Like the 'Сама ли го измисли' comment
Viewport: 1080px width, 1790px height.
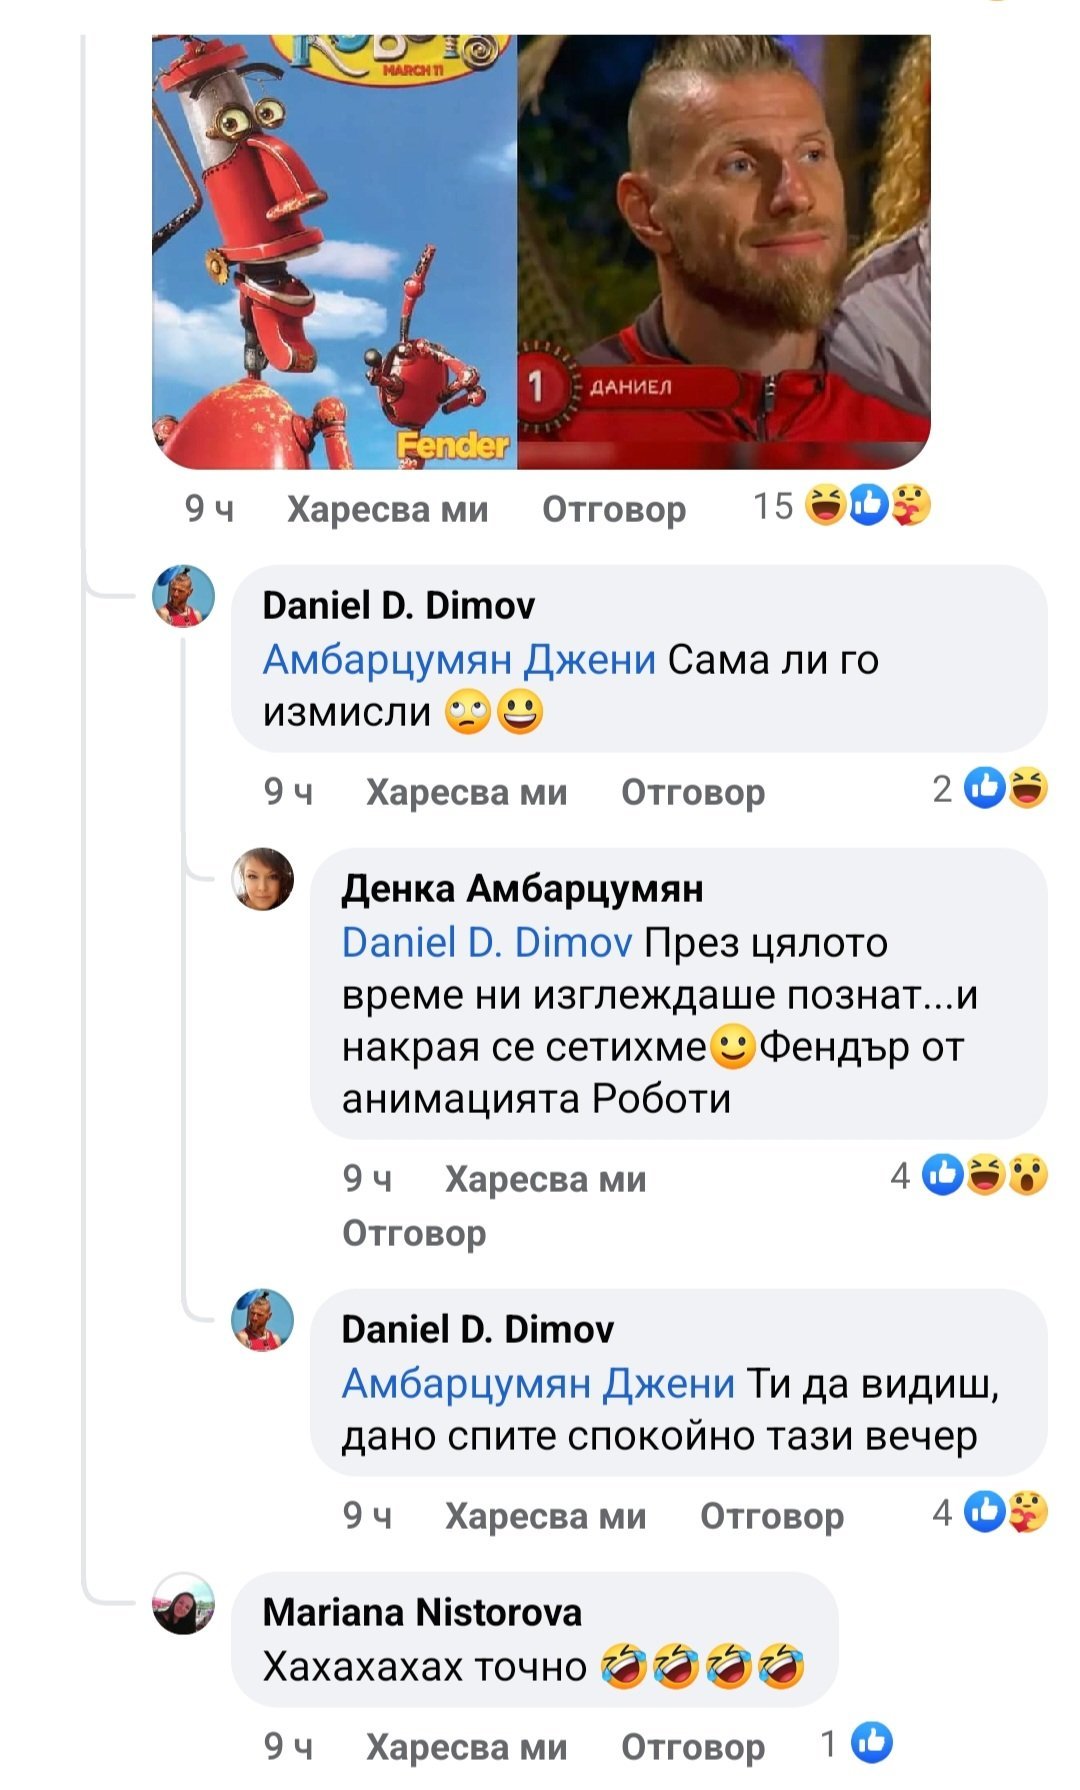[x=466, y=792]
